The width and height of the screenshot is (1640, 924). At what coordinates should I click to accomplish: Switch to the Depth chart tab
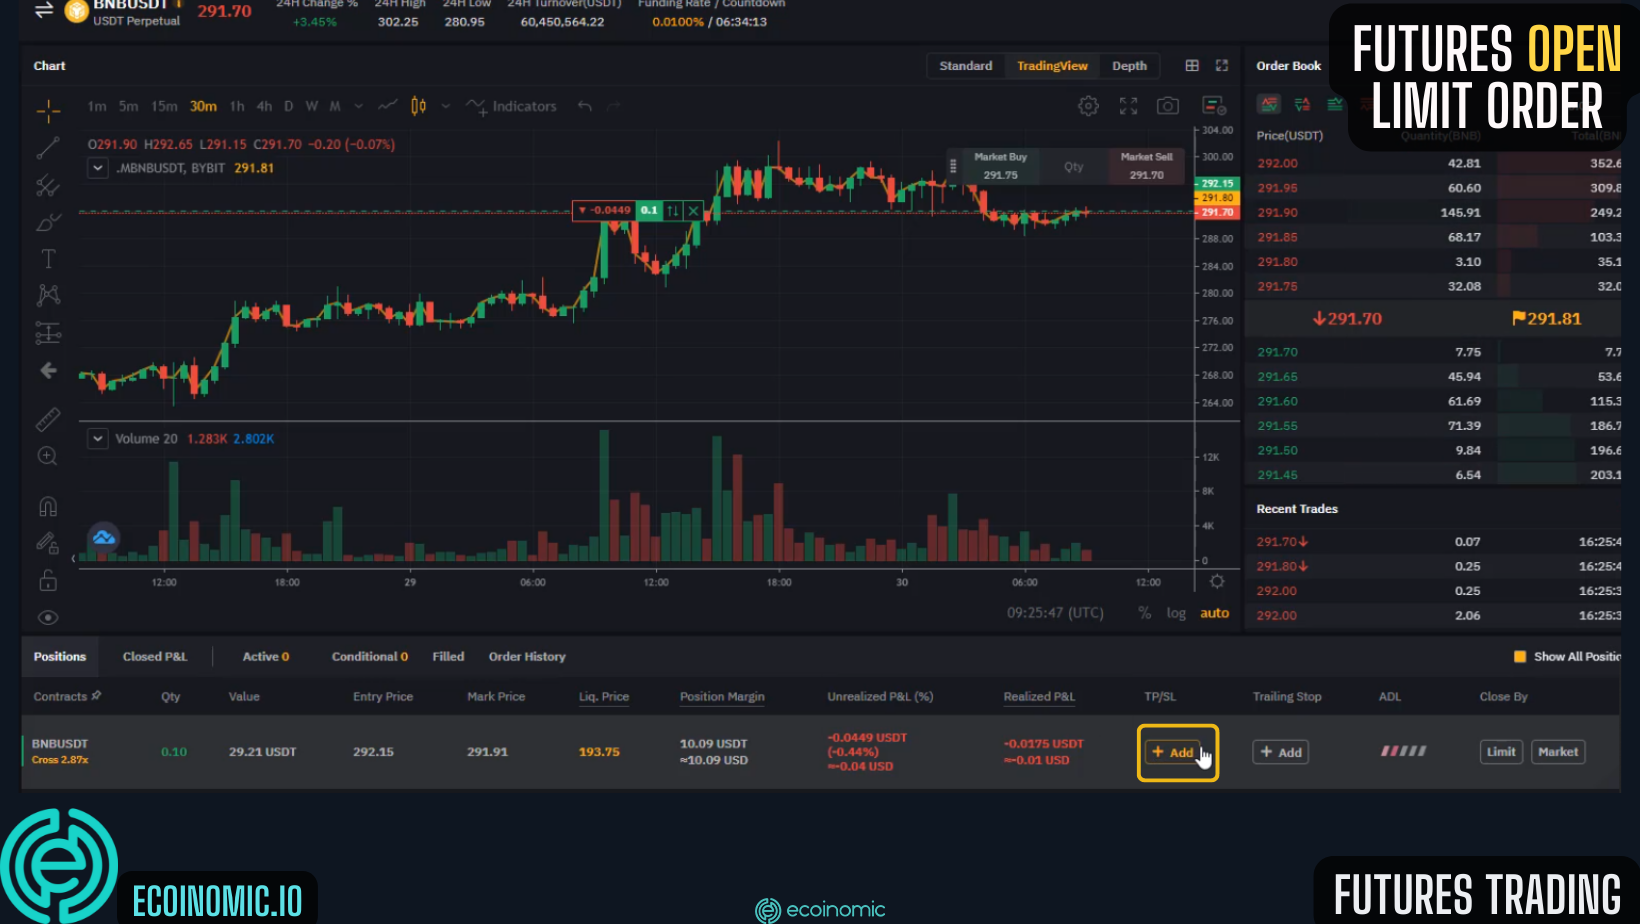point(1129,66)
